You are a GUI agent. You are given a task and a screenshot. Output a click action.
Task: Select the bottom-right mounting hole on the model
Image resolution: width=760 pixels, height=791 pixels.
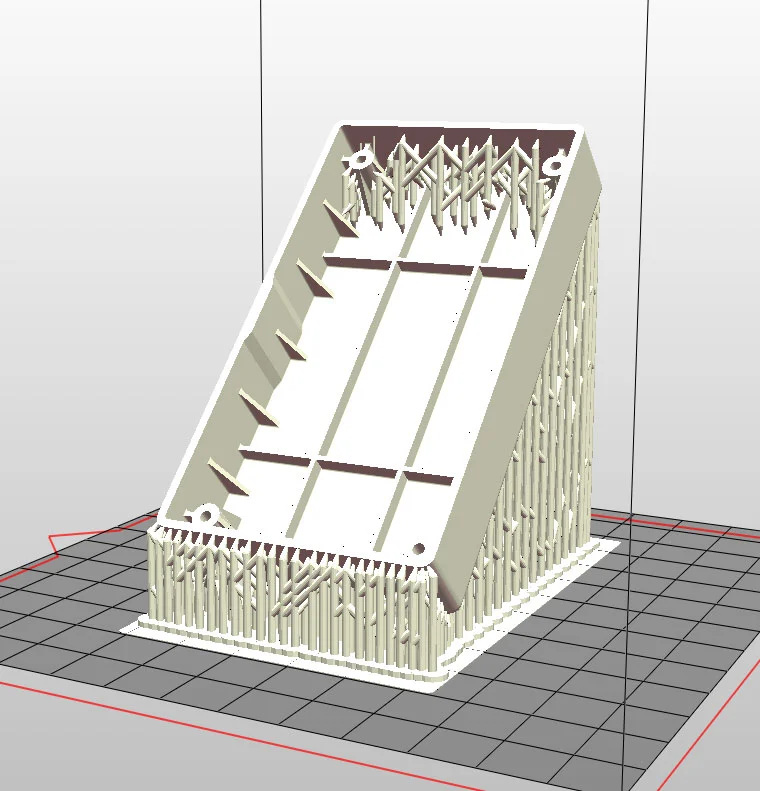[418, 550]
